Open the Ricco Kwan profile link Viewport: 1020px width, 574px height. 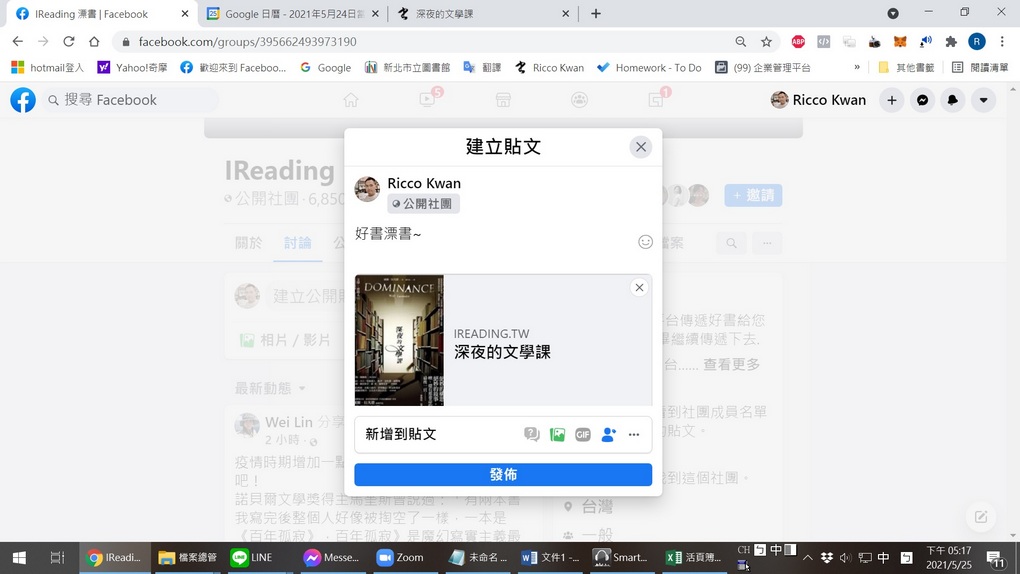click(818, 100)
